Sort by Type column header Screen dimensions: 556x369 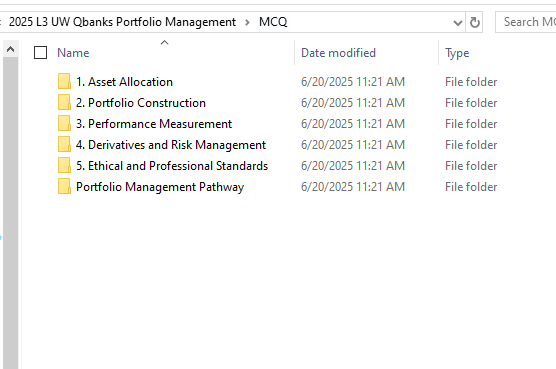pos(457,53)
